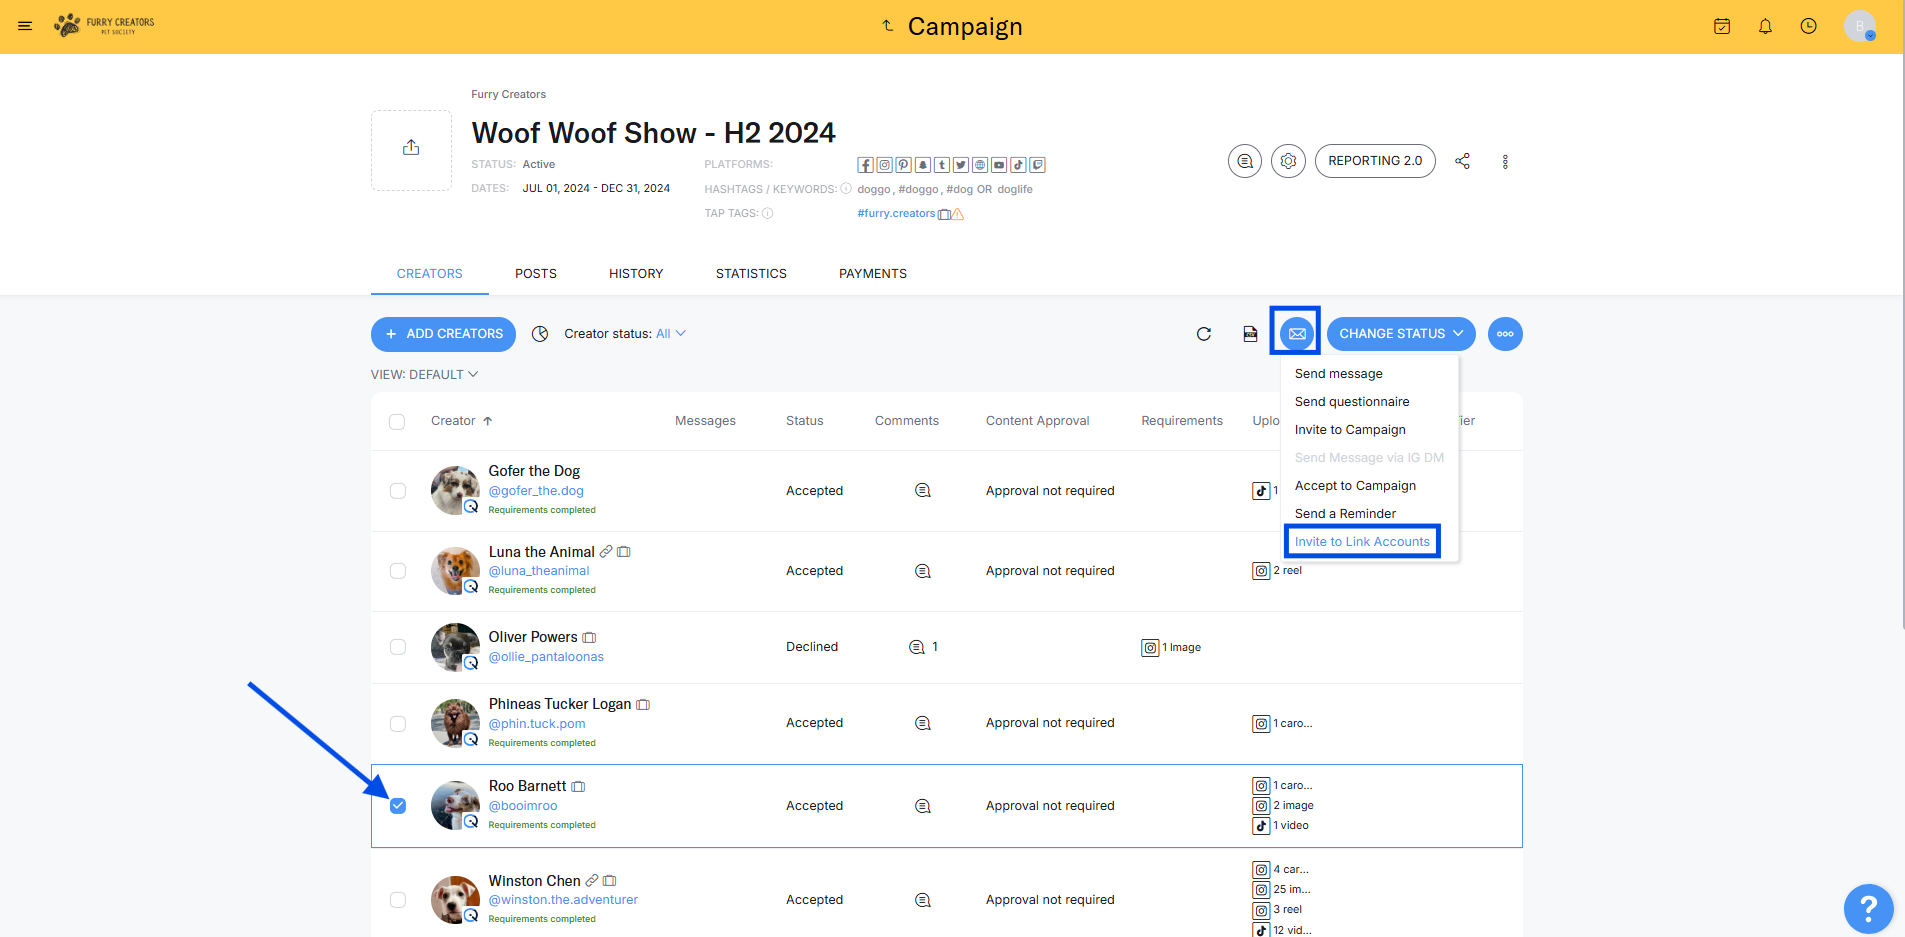Select Invite to Link Accounts option
The image size is (1905, 937).
coord(1361,542)
